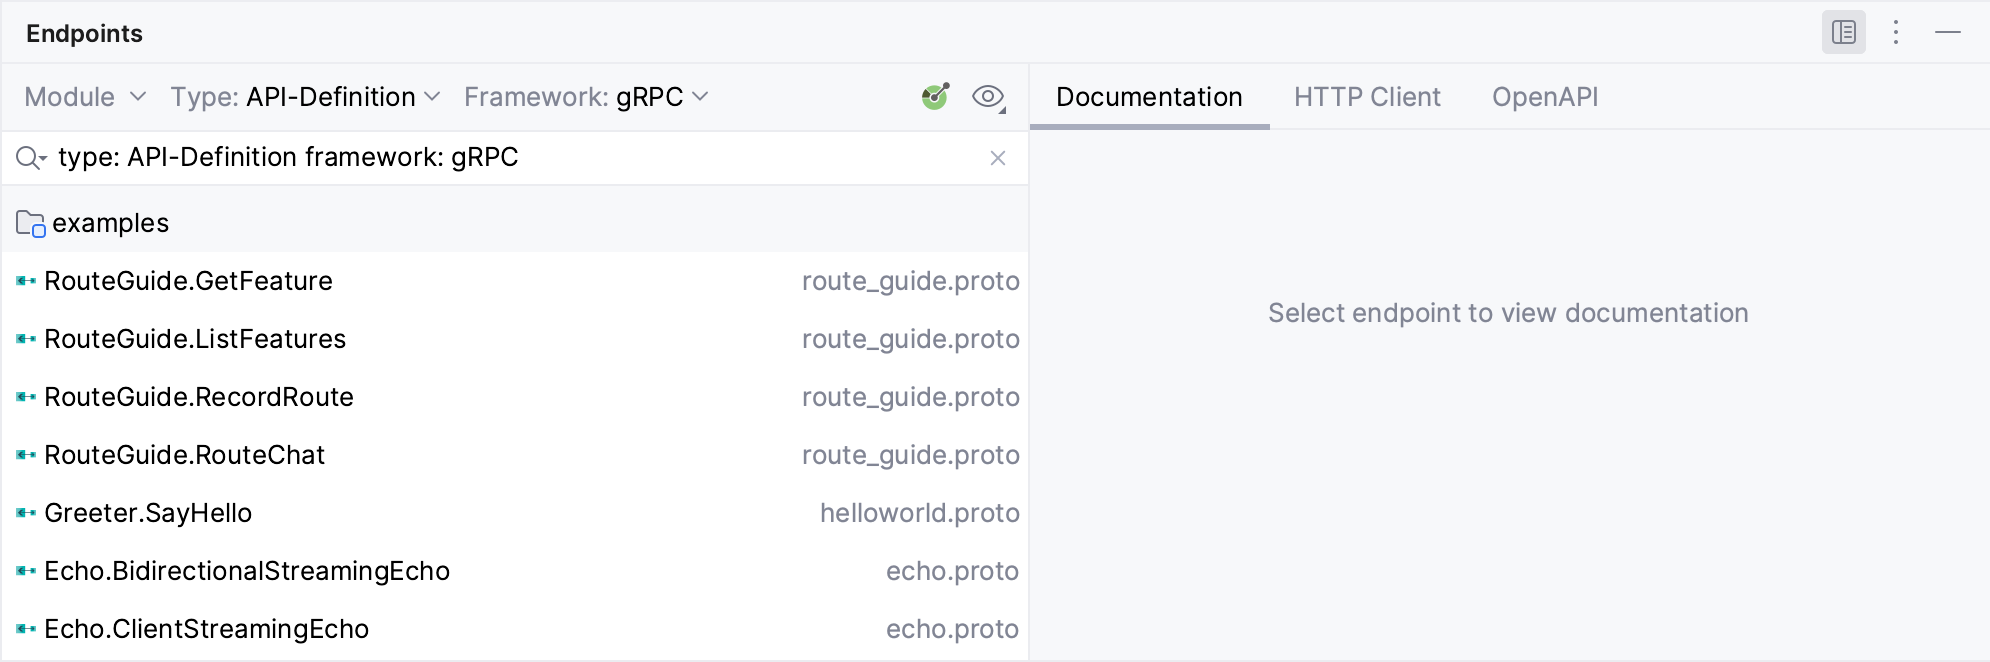Select the Echo.BidirectionalStreamingEcho endpoint

[x=247, y=571]
